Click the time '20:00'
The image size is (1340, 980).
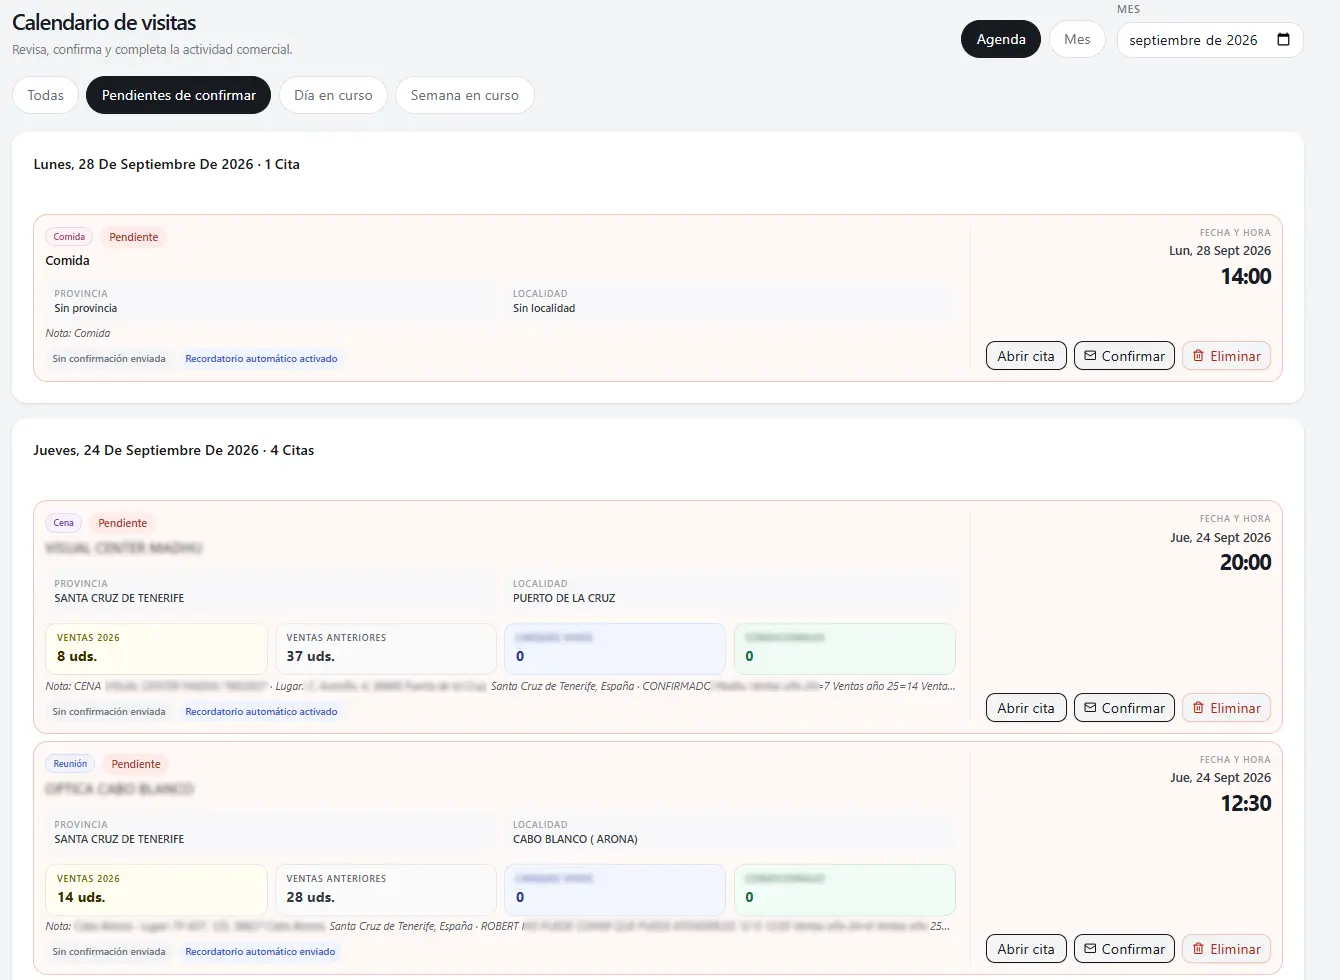(1246, 563)
